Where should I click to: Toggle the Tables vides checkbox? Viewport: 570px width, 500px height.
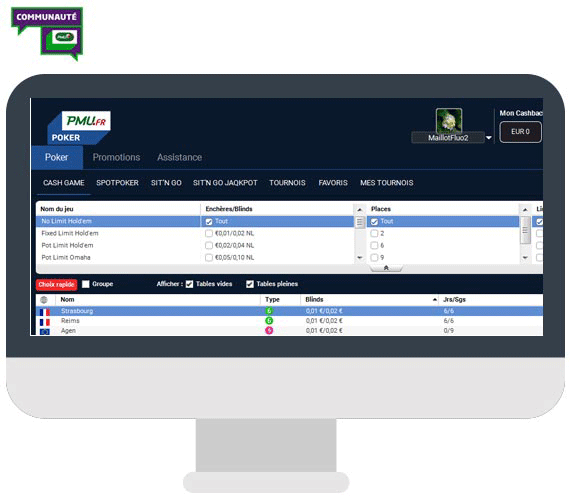(x=189, y=284)
